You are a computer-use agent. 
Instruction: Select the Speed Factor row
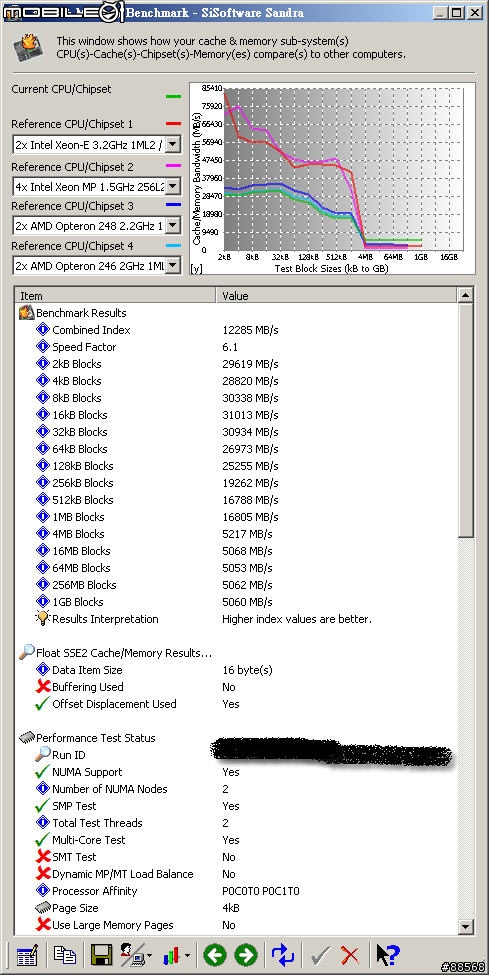(x=236, y=347)
